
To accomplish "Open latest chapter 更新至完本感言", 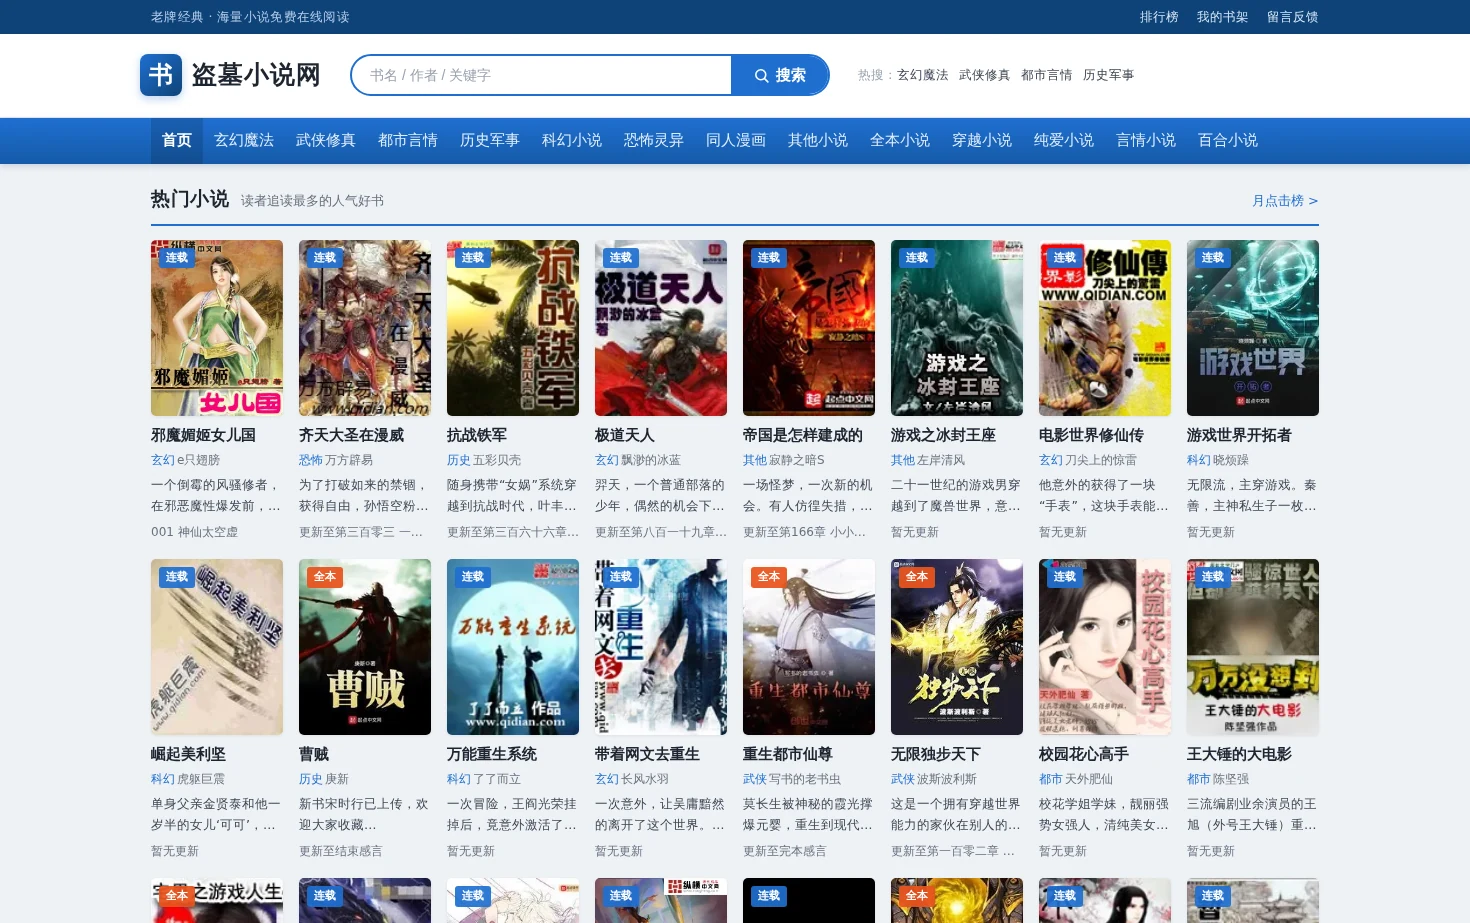I will tap(785, 851).
